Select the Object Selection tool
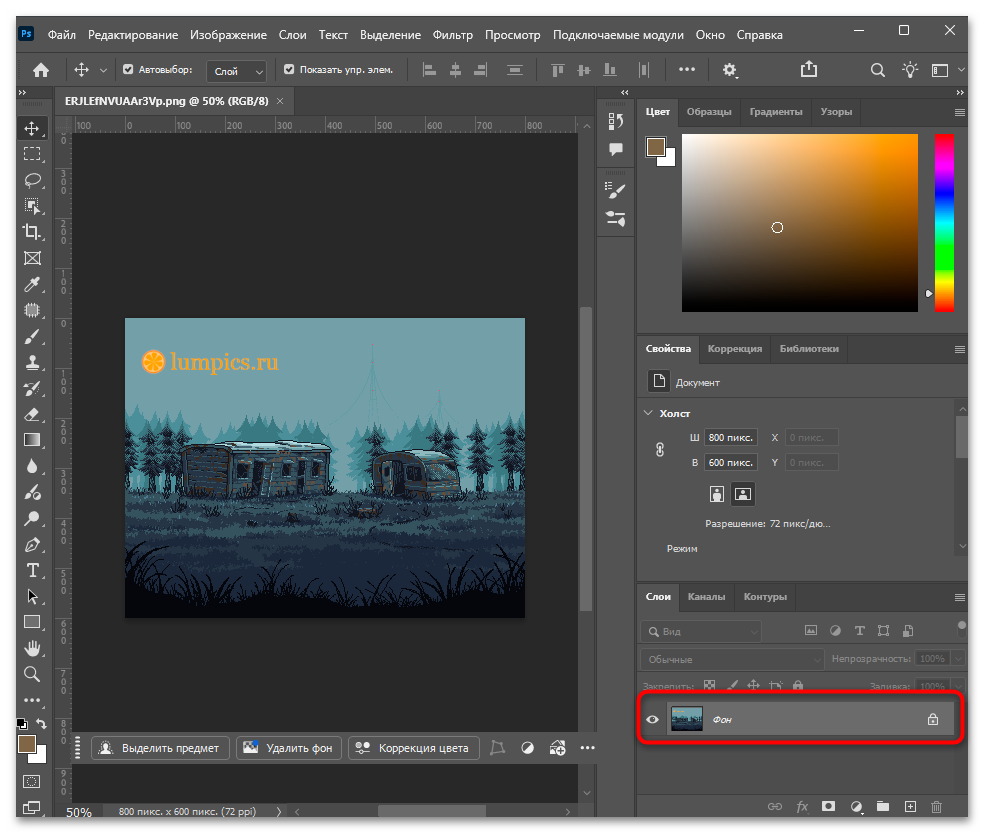 pyautogui.click(x=32, y=206)
